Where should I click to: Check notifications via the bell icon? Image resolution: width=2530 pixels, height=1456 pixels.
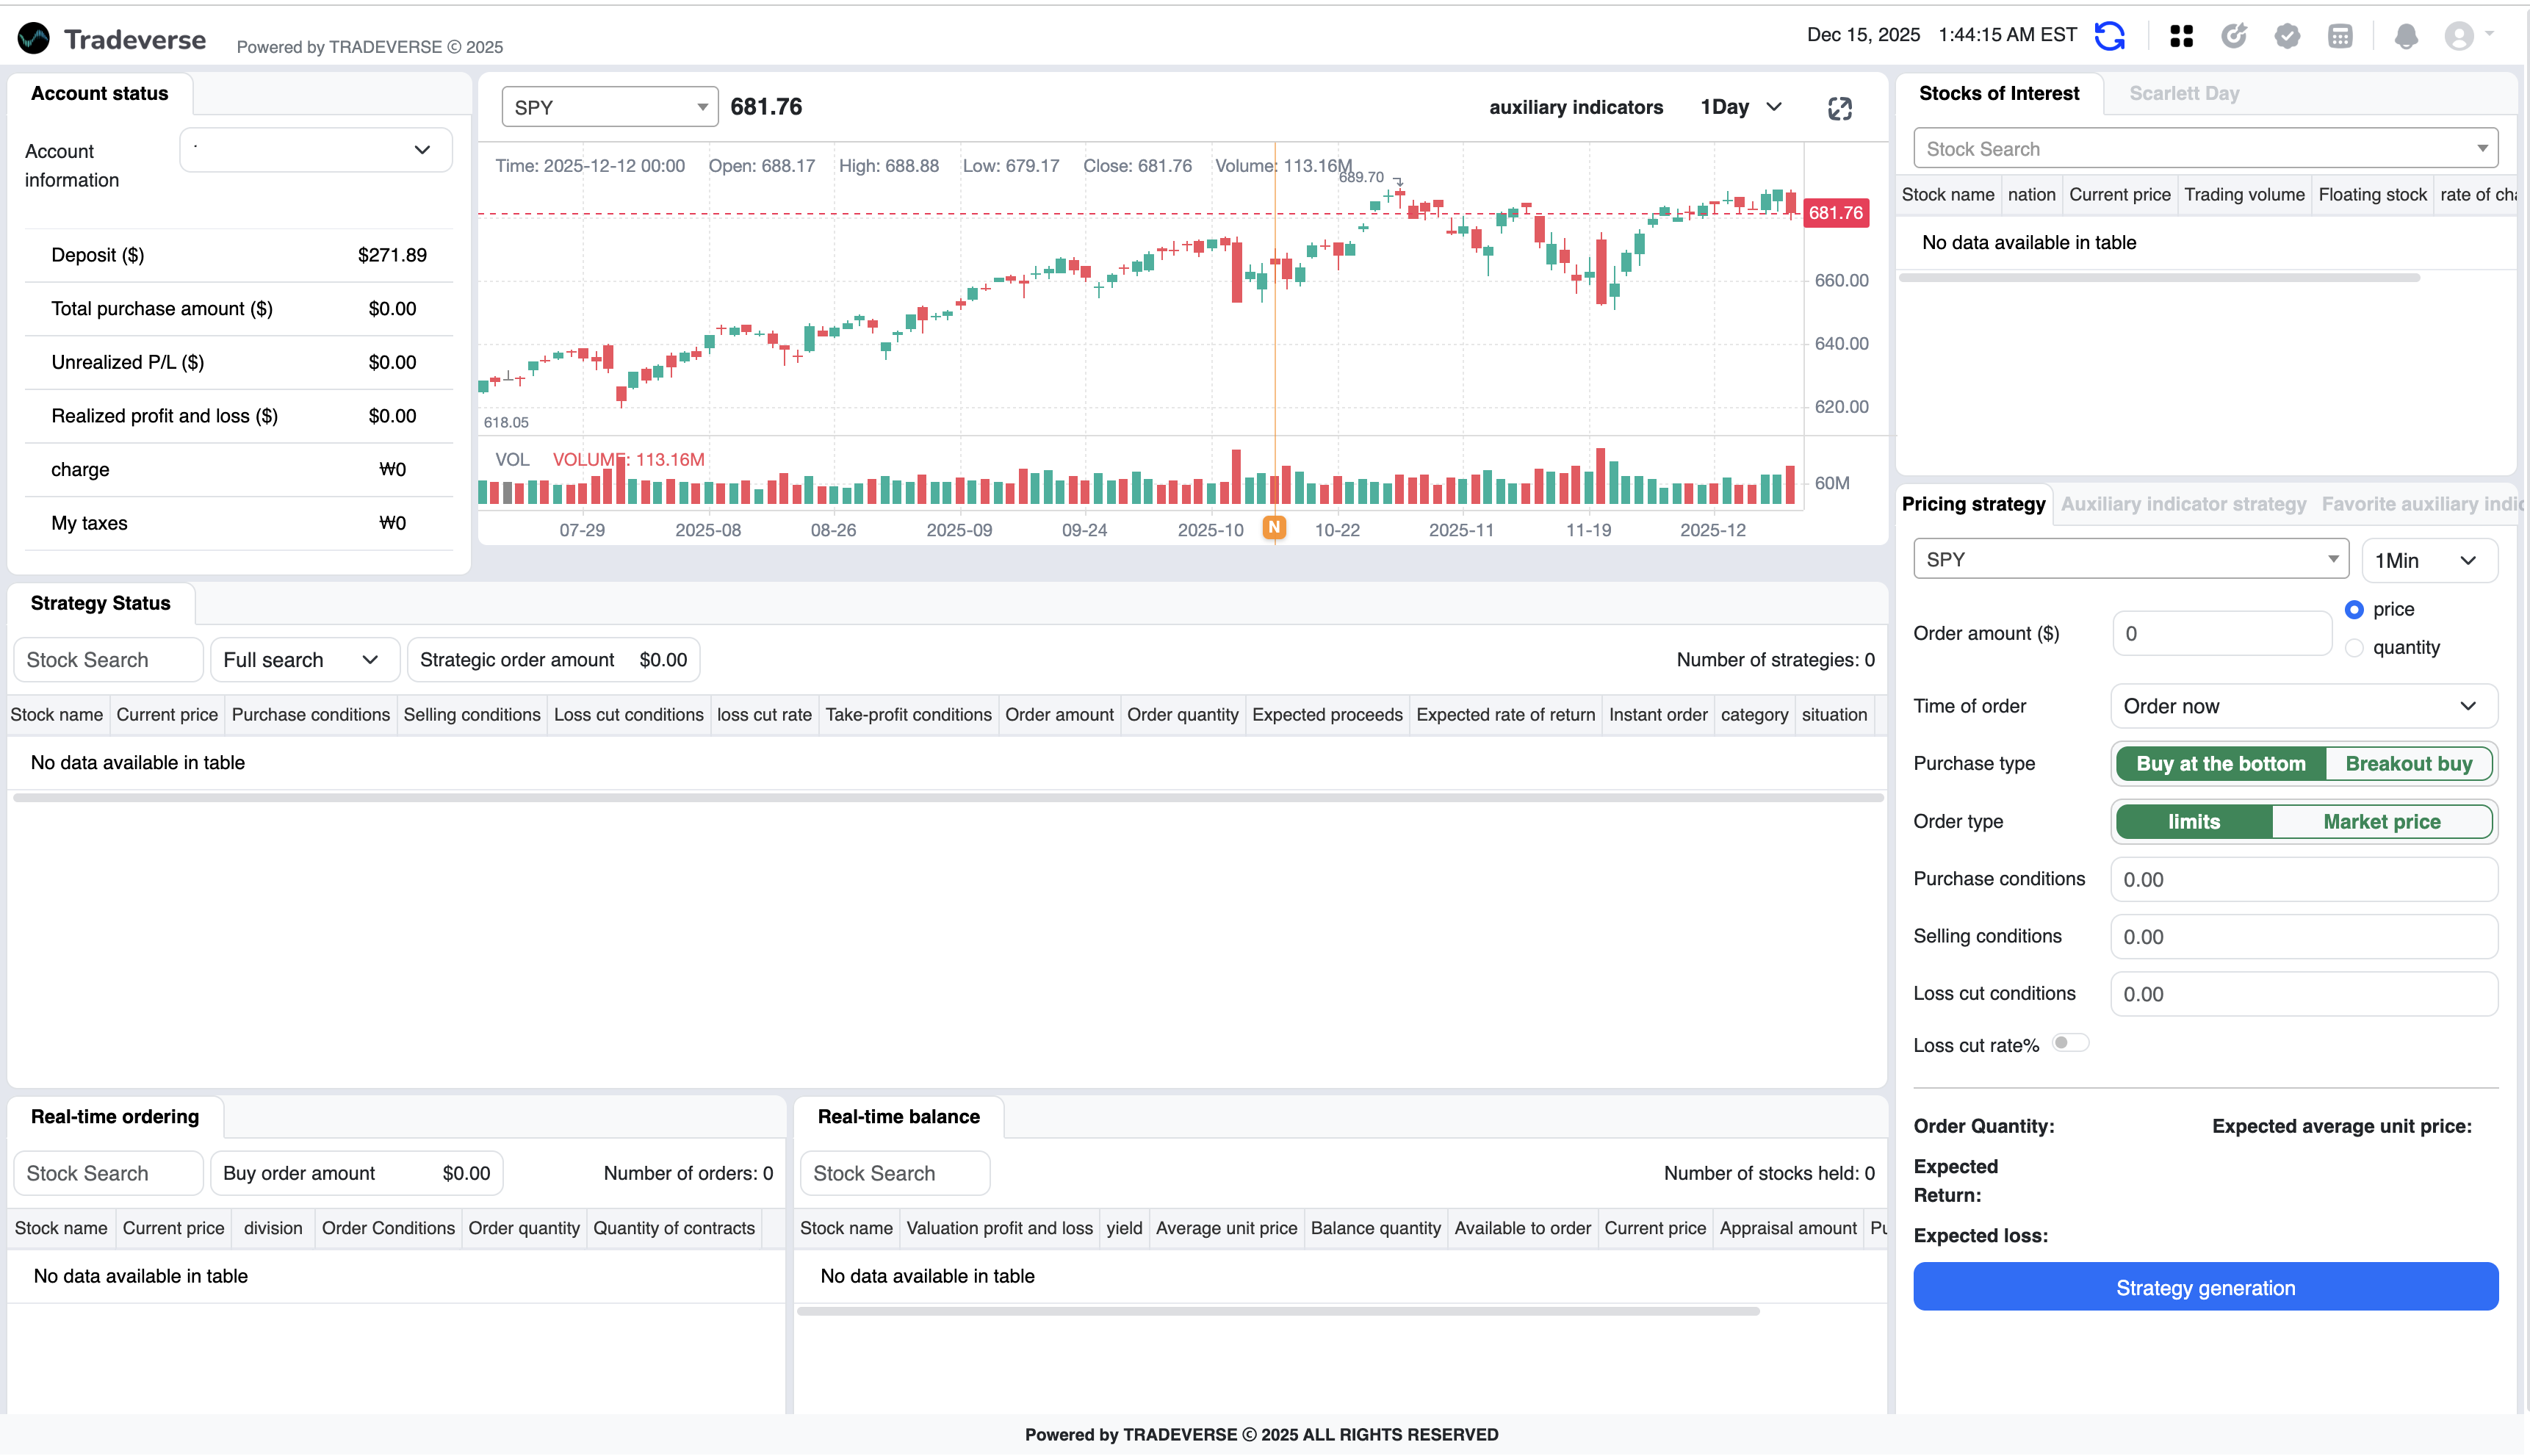point(2407,35)
